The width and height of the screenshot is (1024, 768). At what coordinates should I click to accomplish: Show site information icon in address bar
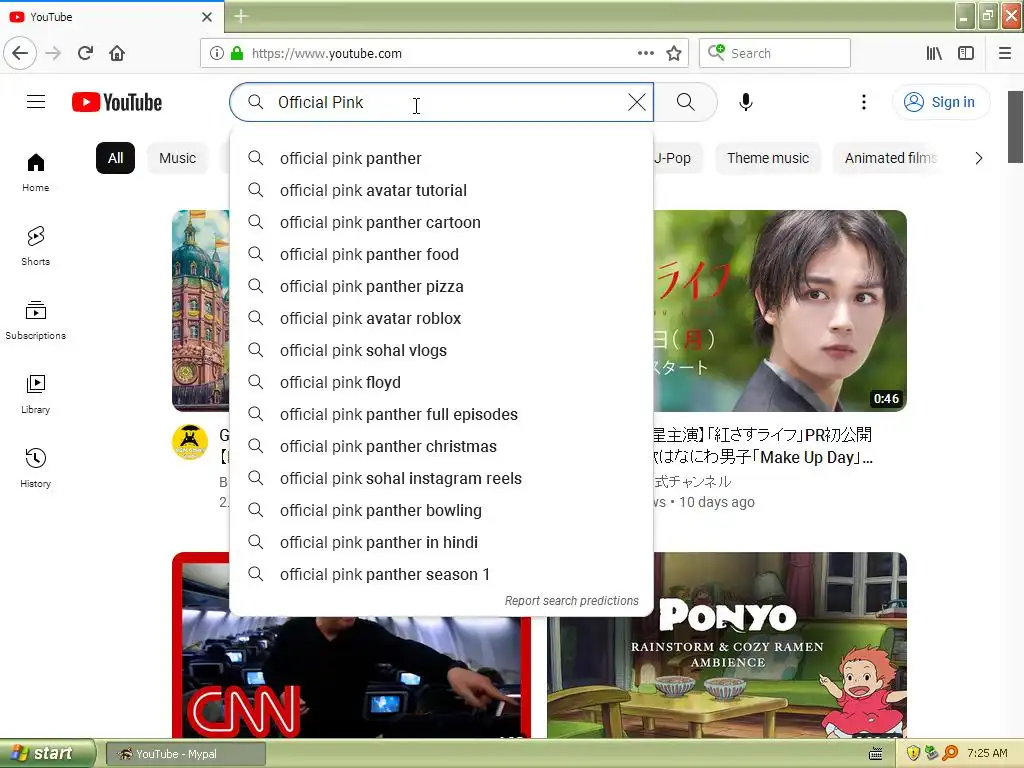click(x=216, y=53)
